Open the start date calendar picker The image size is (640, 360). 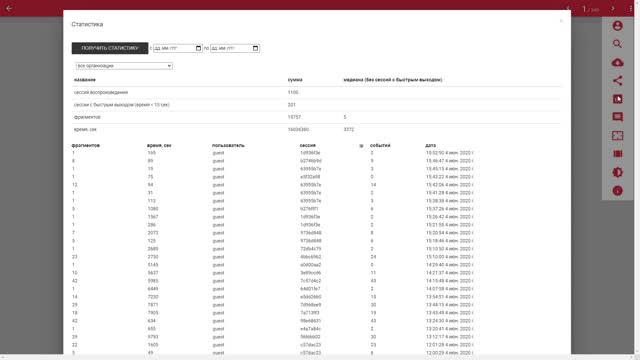tap(198, 48)
